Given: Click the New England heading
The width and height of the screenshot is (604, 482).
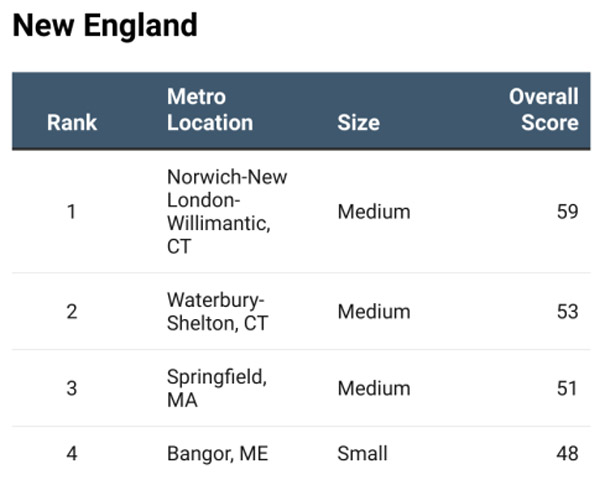Looking at the screenshot, I should (105, 26).
